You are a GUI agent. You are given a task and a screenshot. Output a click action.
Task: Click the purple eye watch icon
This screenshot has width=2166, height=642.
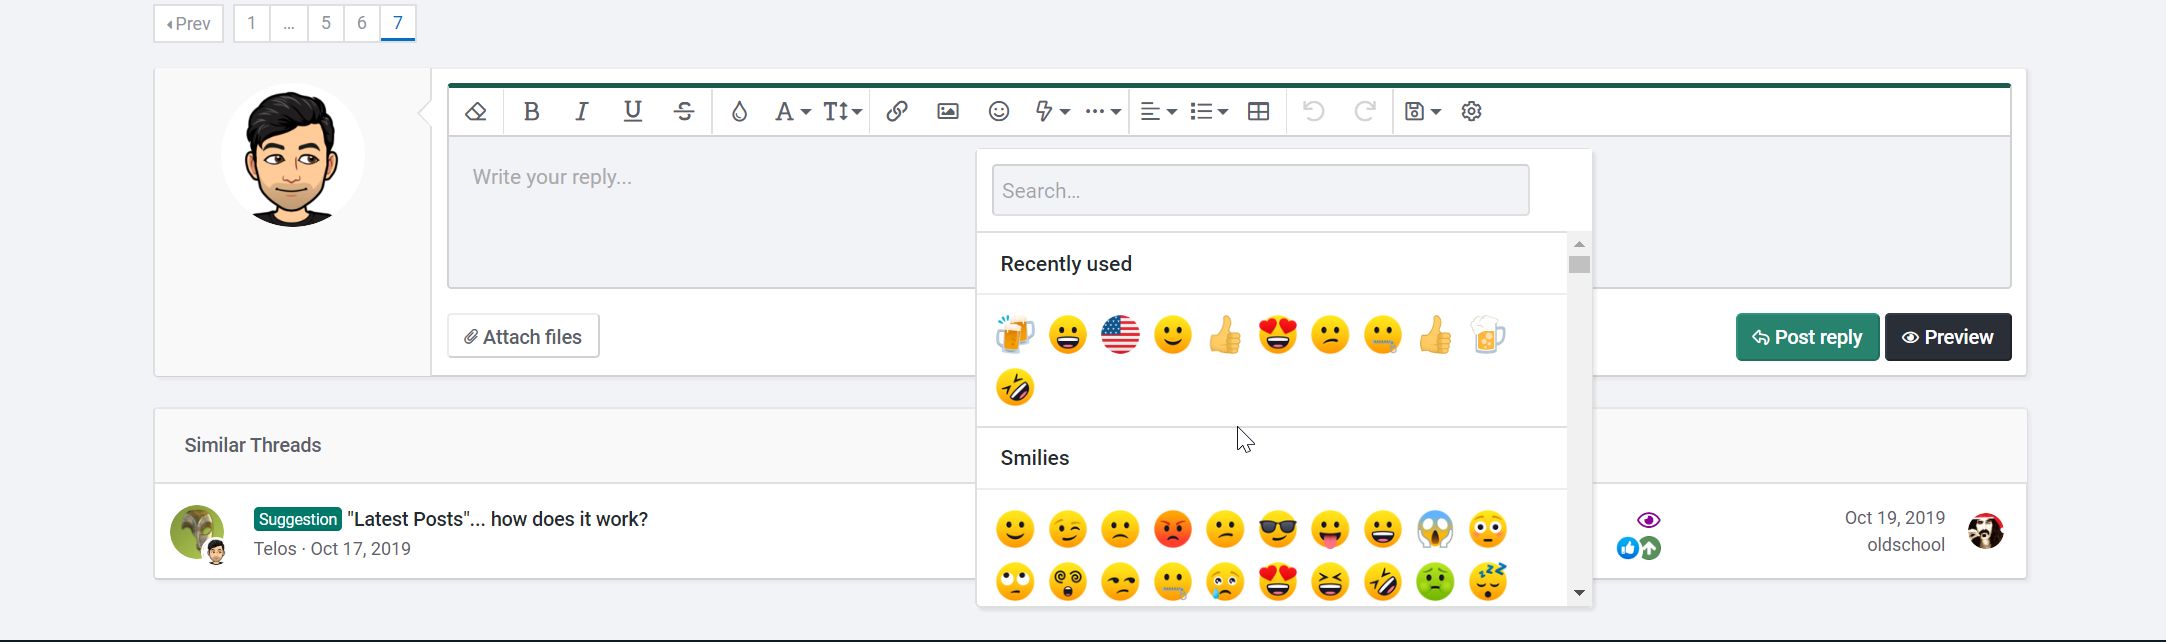point(1649,520)
